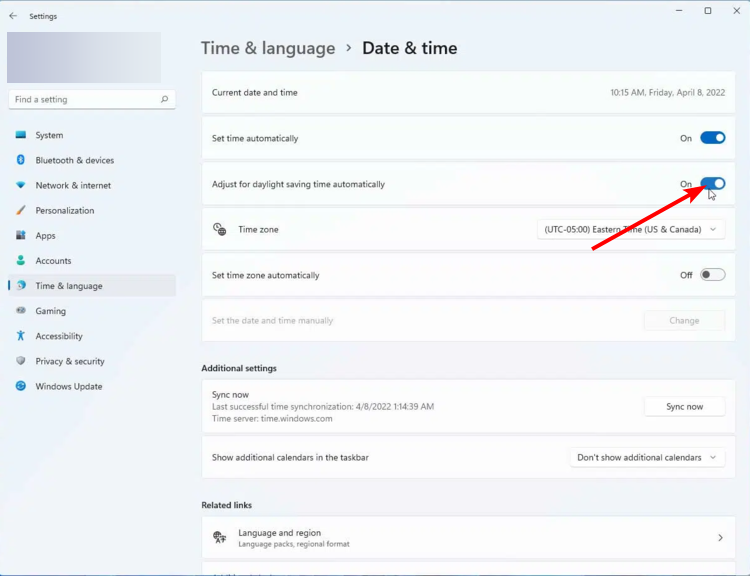Image resolution: width=750 pixels, height=576 pixels.
Task: Open the additional calendars dropdown
Action: pyautogui.click(x=647, y=457)
